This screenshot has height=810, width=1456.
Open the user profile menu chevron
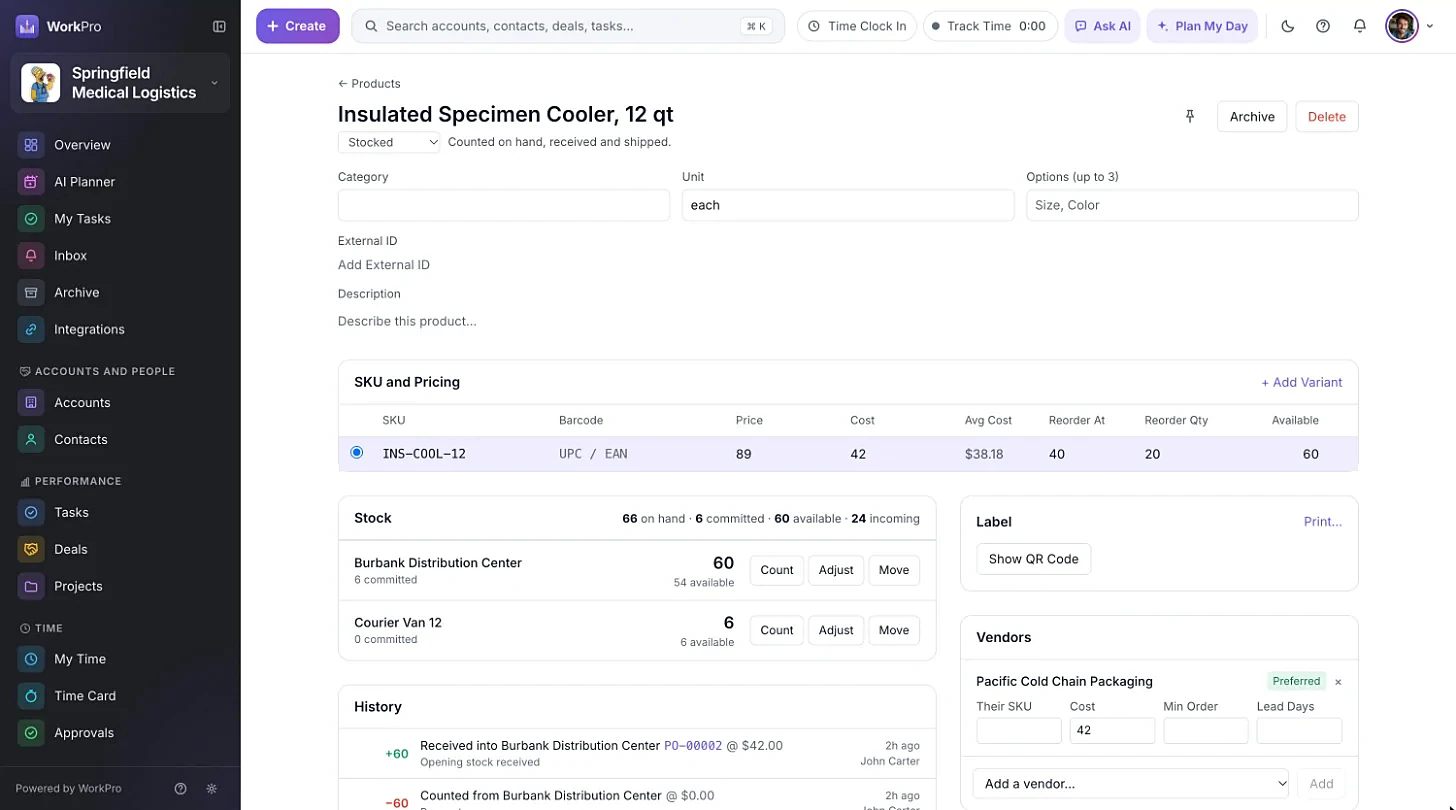coord(1430,26)
